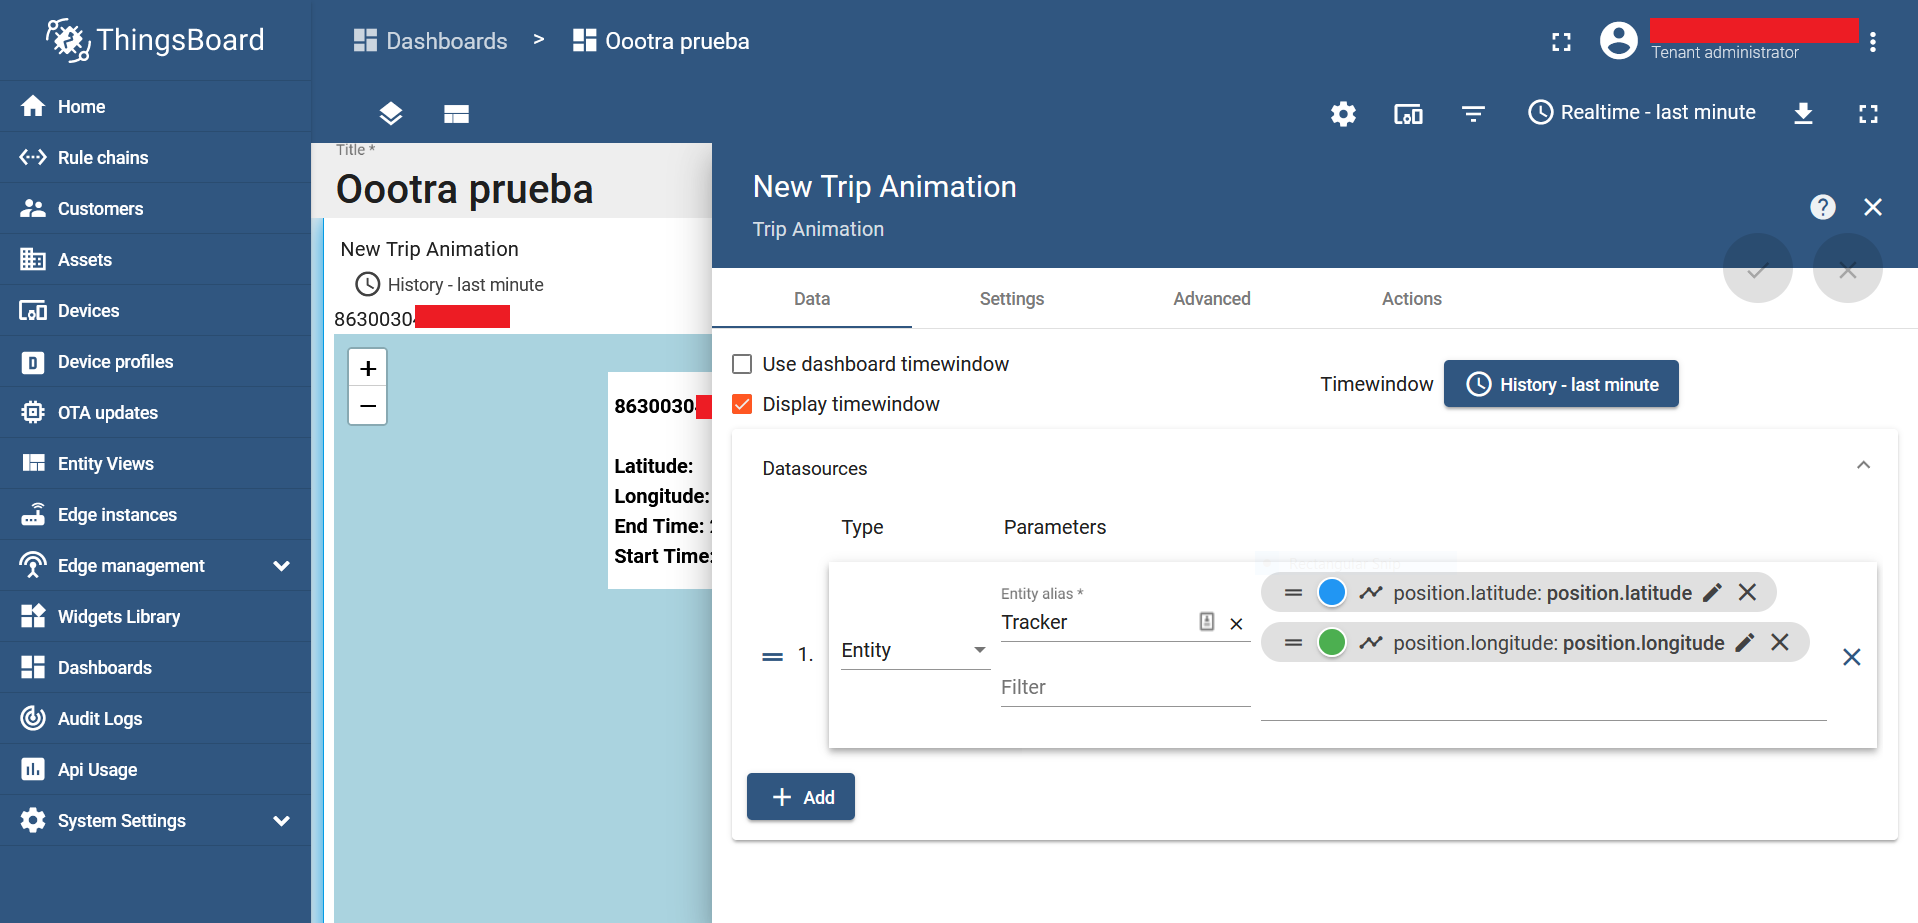The width and height of the screenshot is (1918, 923).
Task: Open the widget's History - last minute timewindow
Action: coord(450,284)
